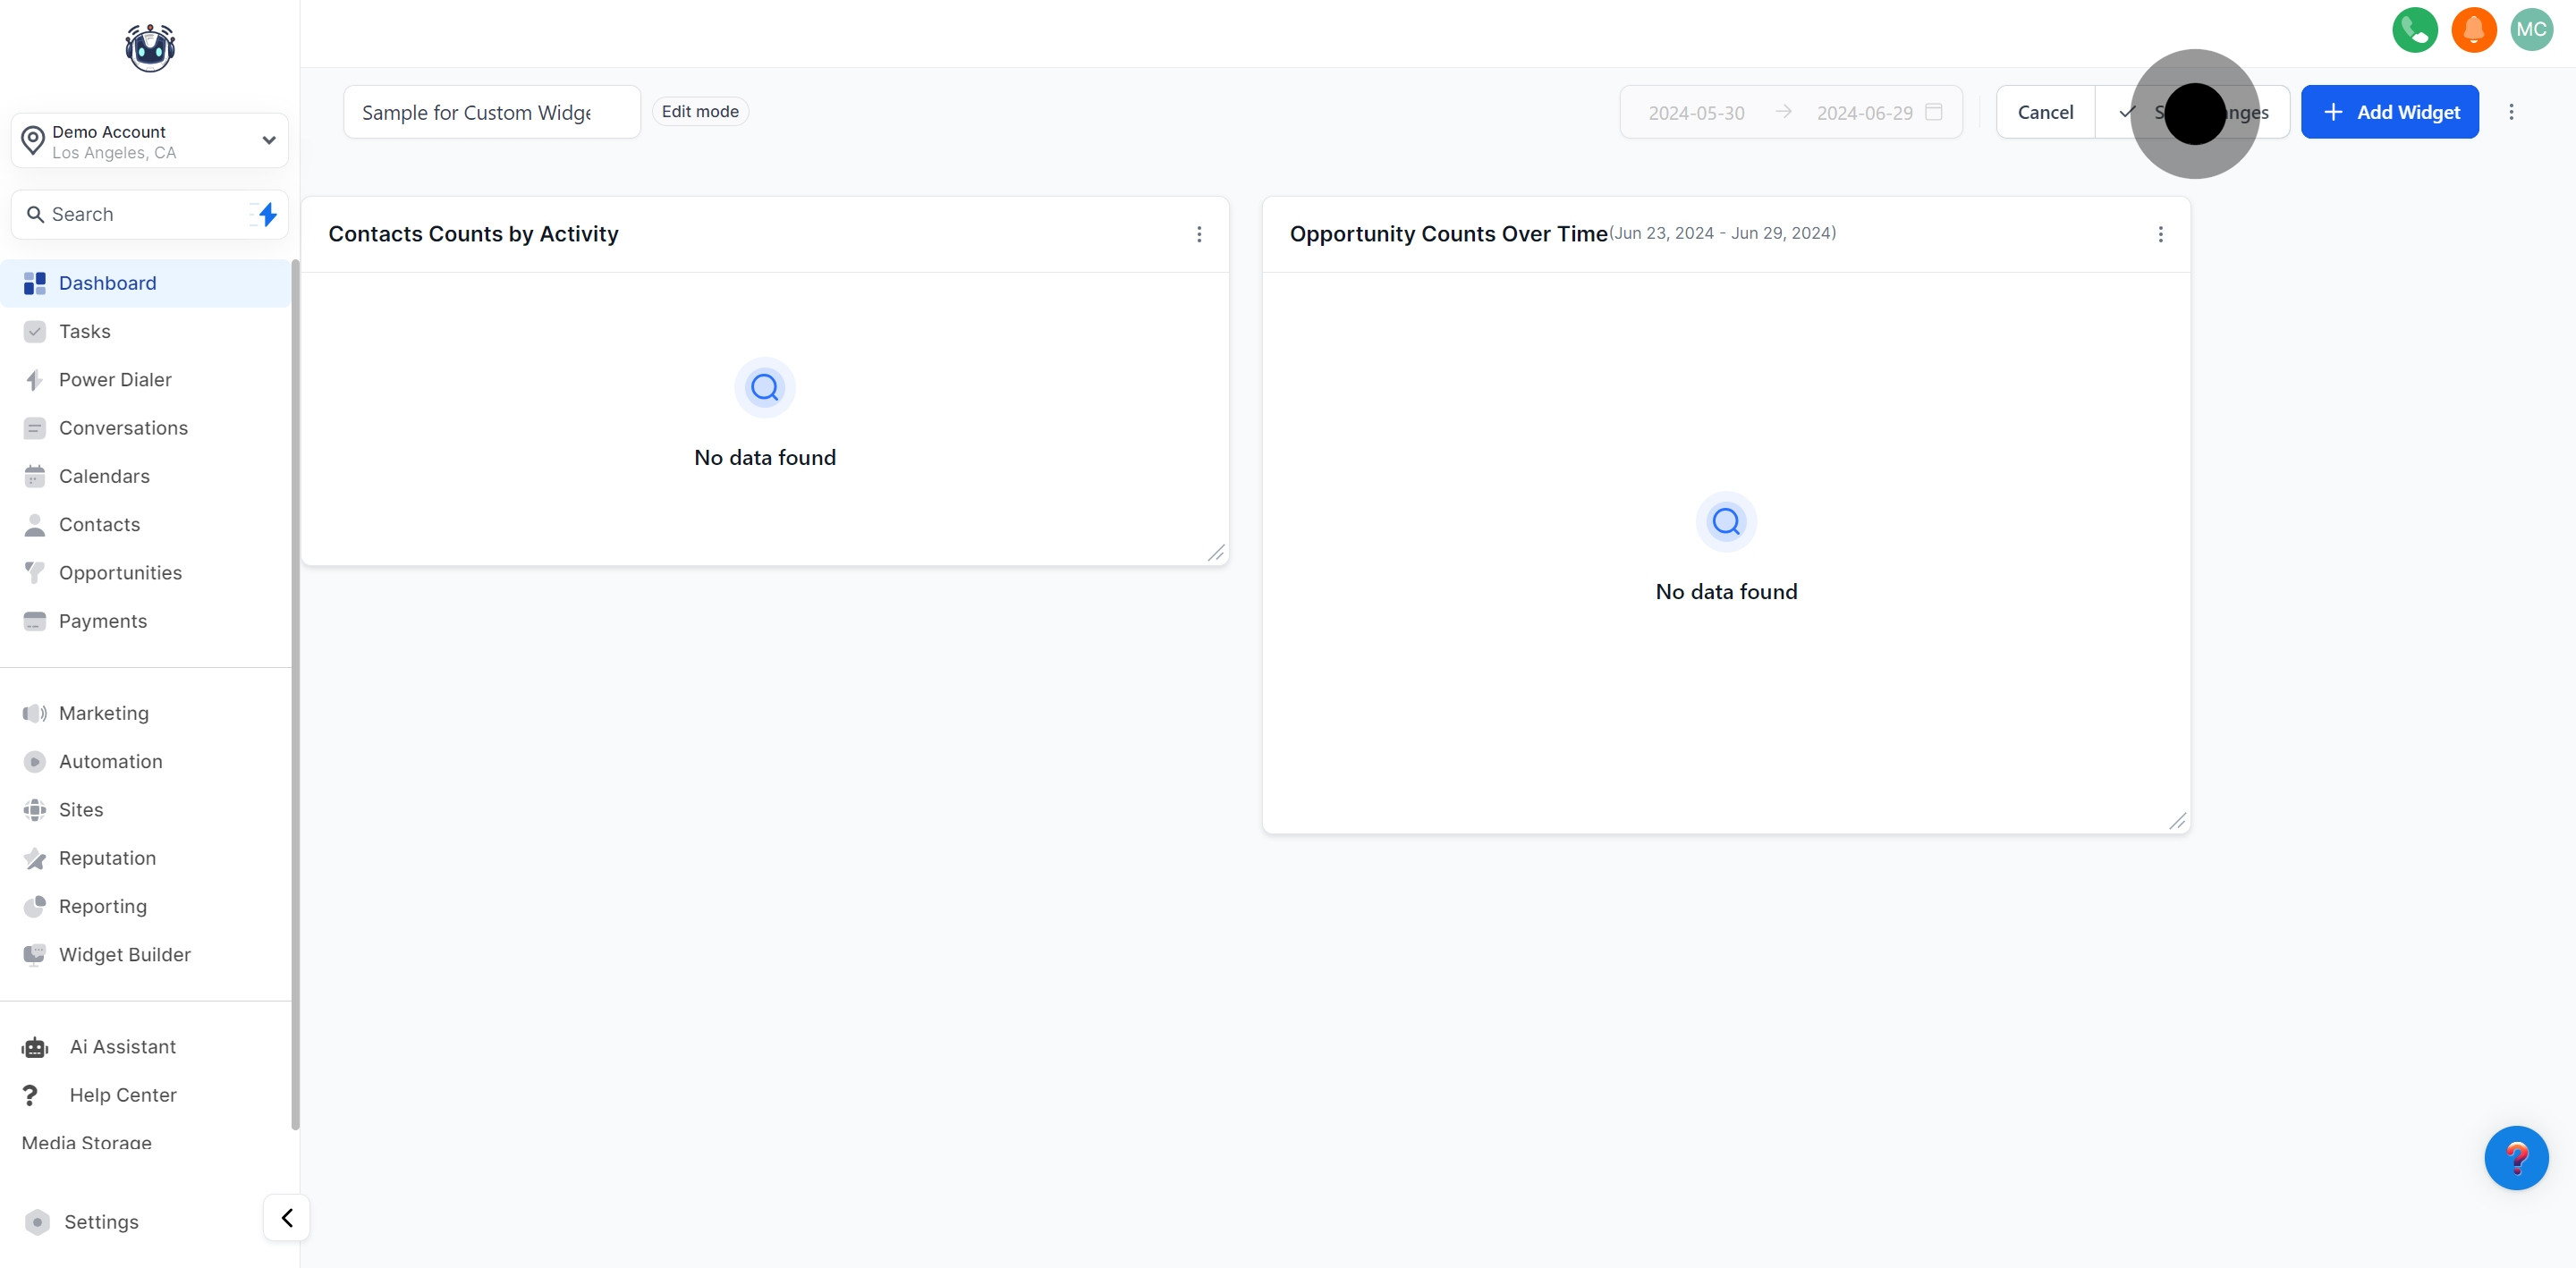Open Contacts Counts by Activity widget options
The image size is (2576, 1268).
click(1199, 234)
